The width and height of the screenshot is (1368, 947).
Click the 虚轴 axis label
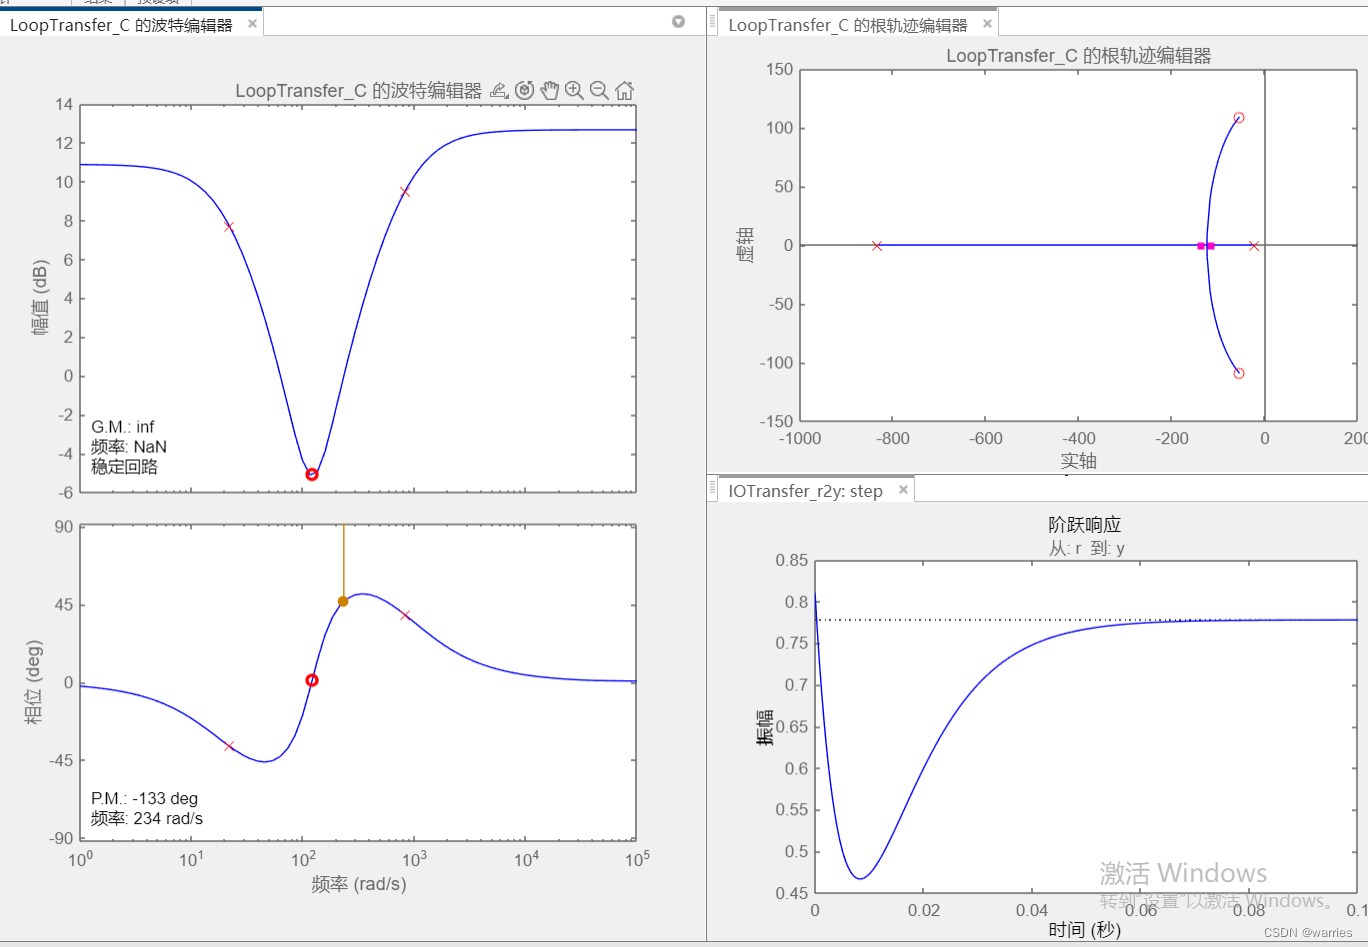pyautogui.click(x=746, y=245)
